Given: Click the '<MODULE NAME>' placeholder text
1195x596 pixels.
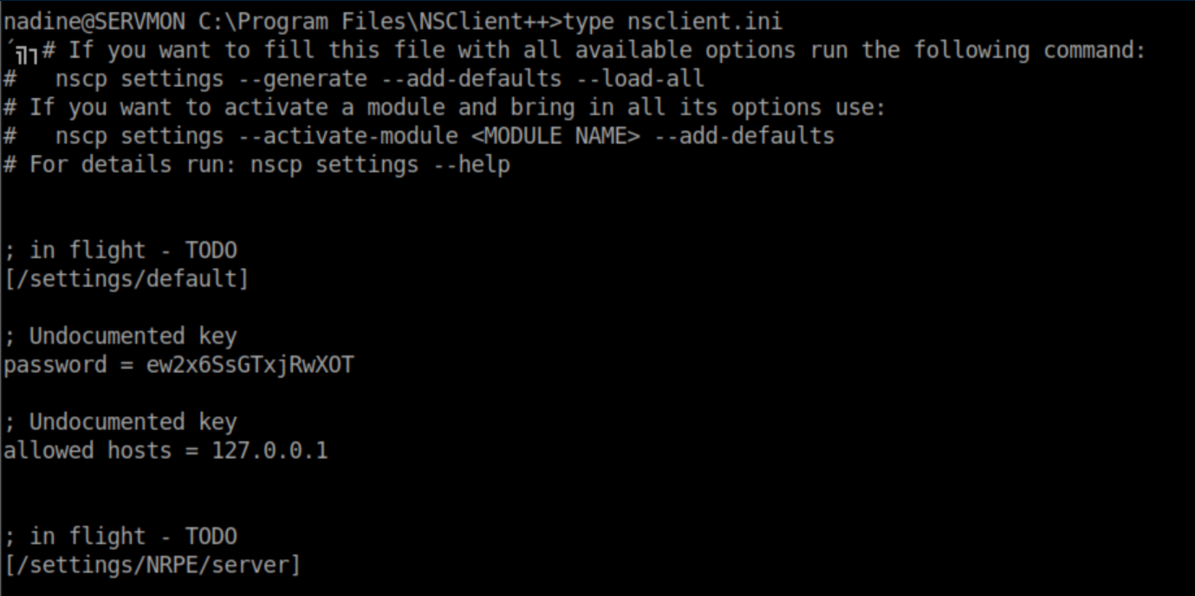Looking at the screenshot, I should 555,136.
